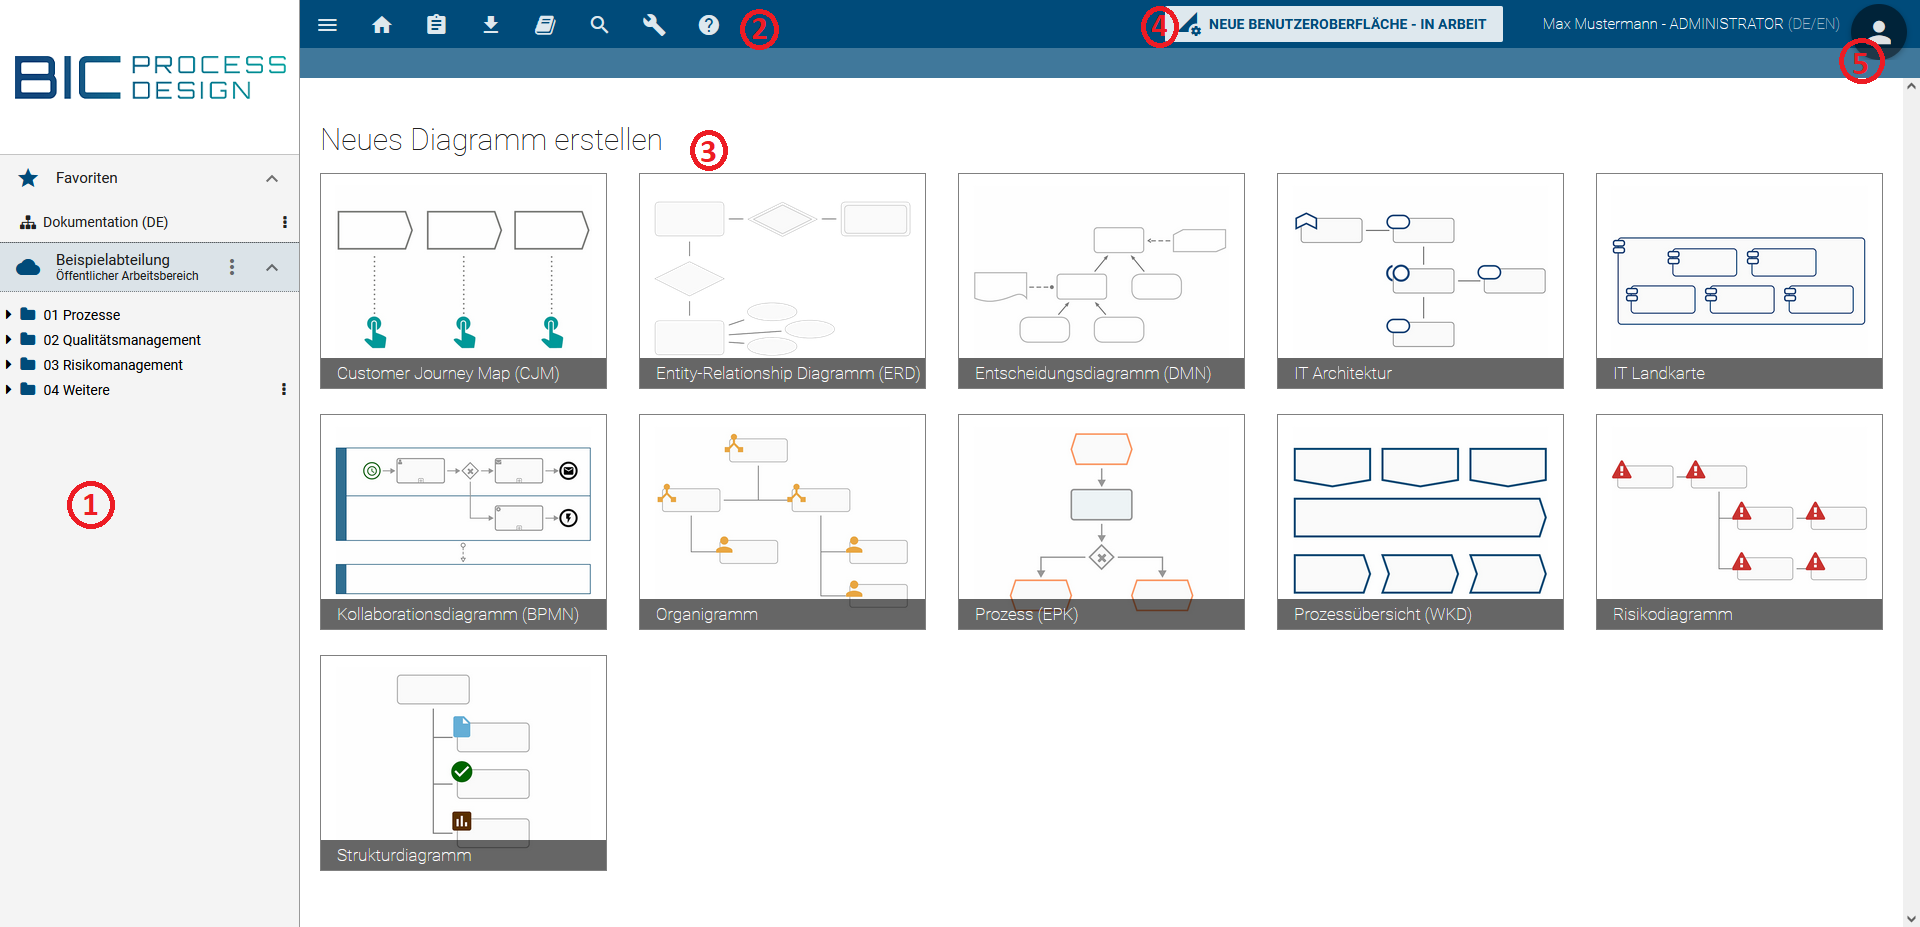Select the 02 Qualitätsmanagement folder

tap(121, 340)
